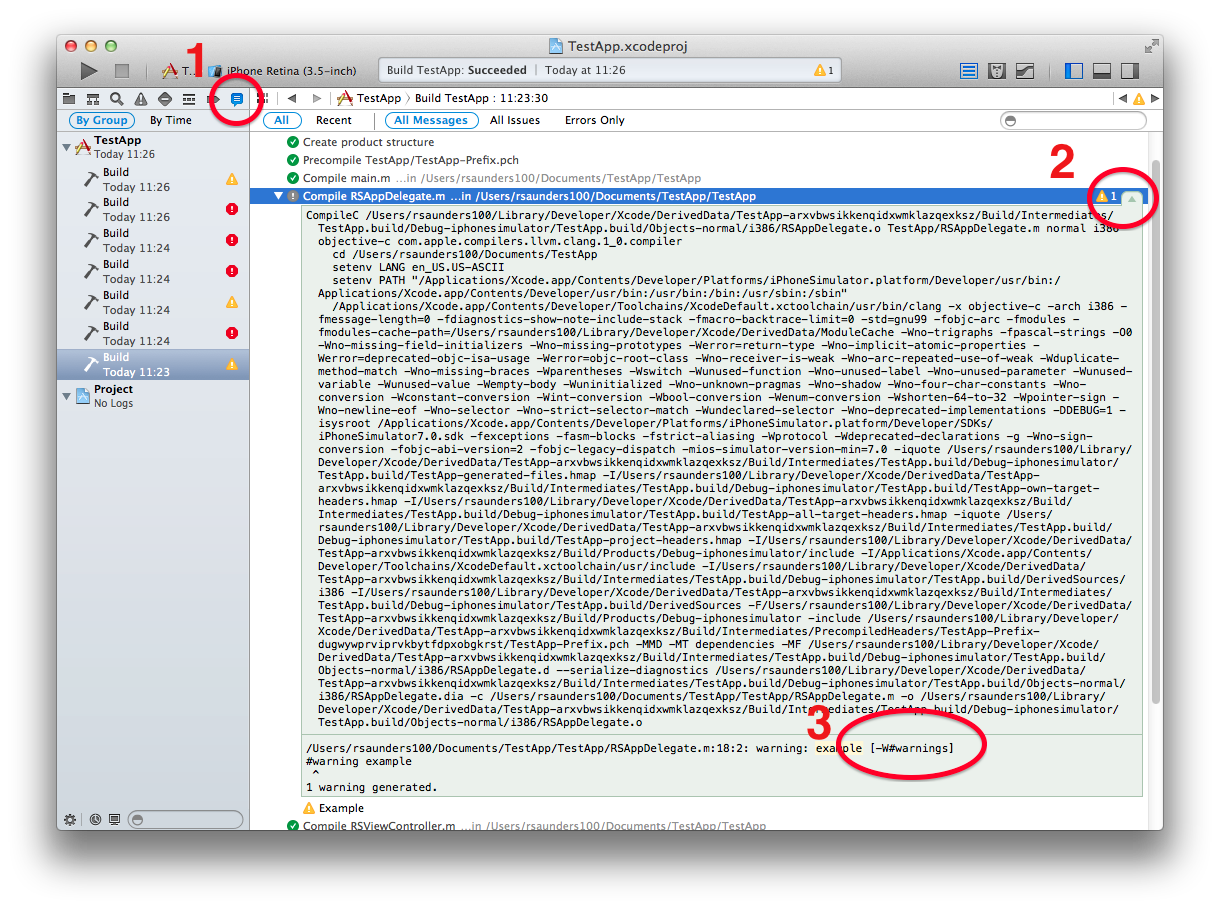Screen dimensions: 1220x909
Task: Open the Log navigator speech bubble icon
Action: point(237,99)
